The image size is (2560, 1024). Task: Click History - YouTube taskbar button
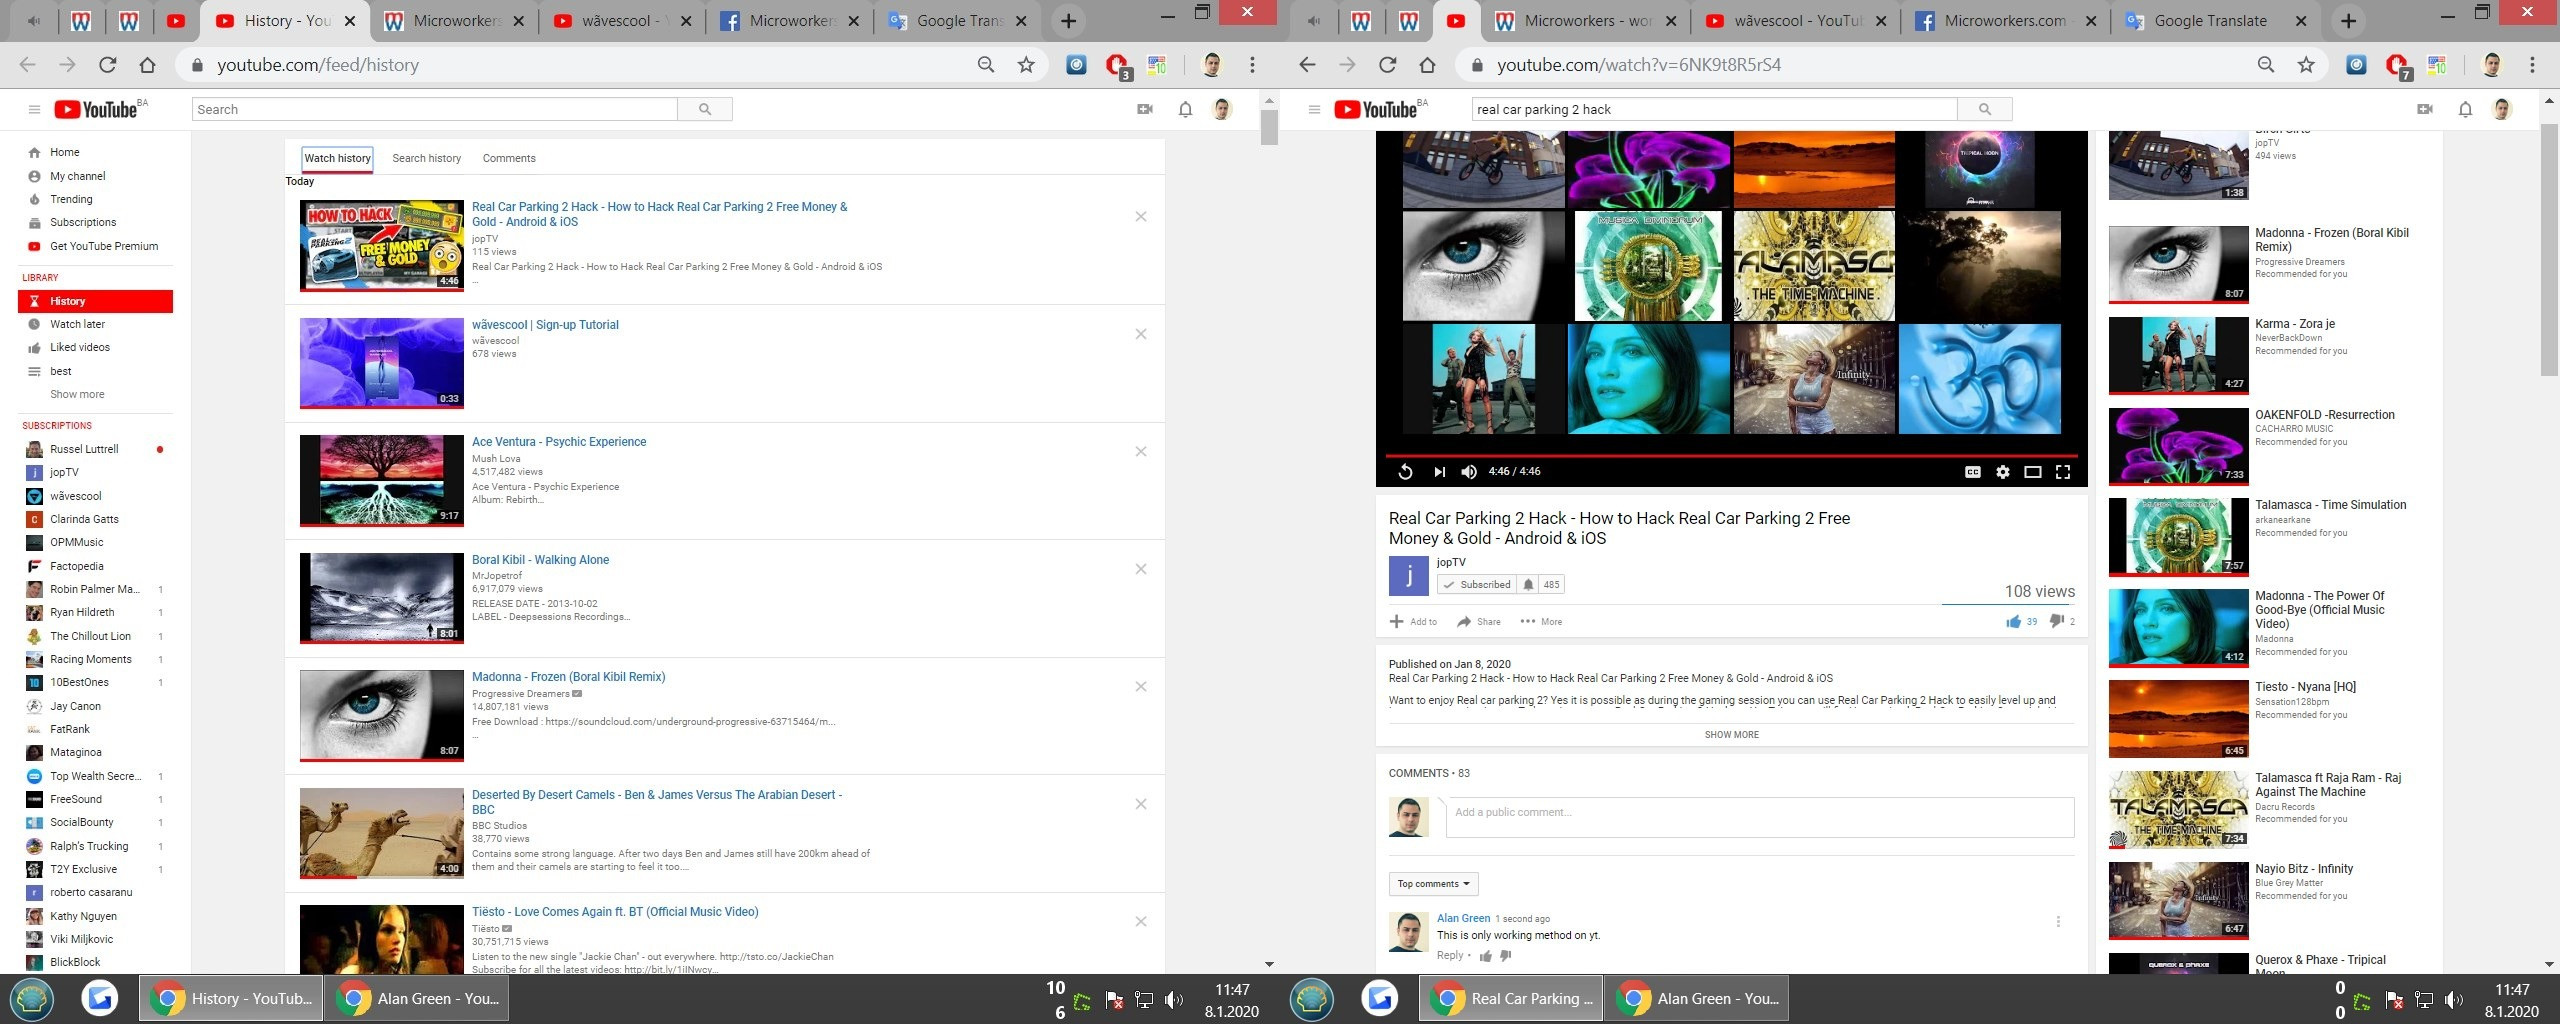(231, 998)
